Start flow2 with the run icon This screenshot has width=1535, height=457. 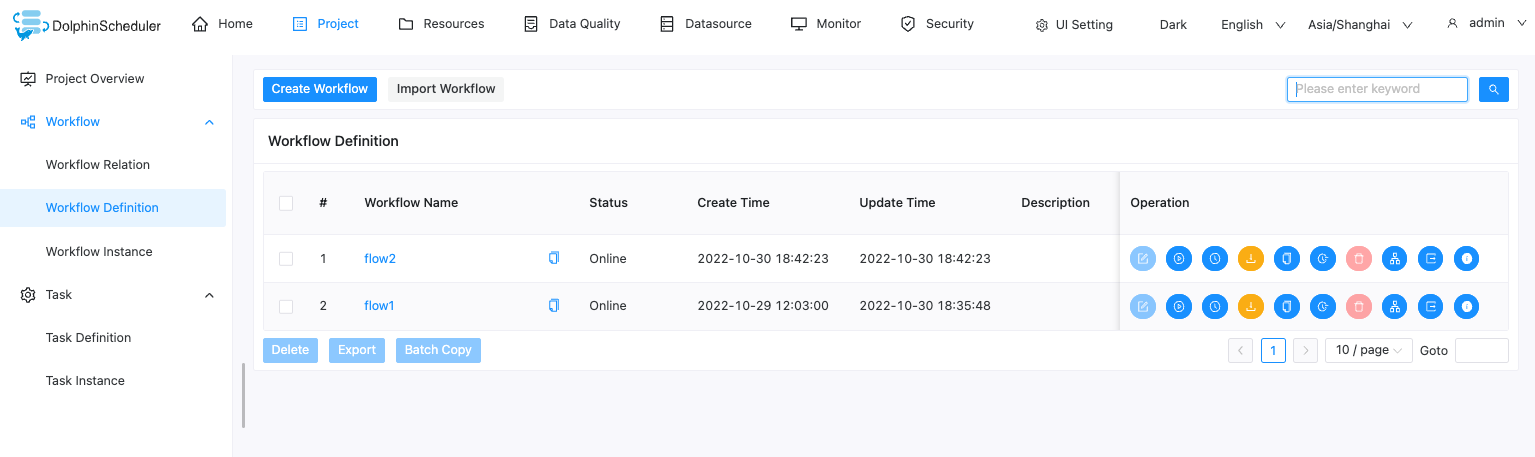tap(1179, 258)
